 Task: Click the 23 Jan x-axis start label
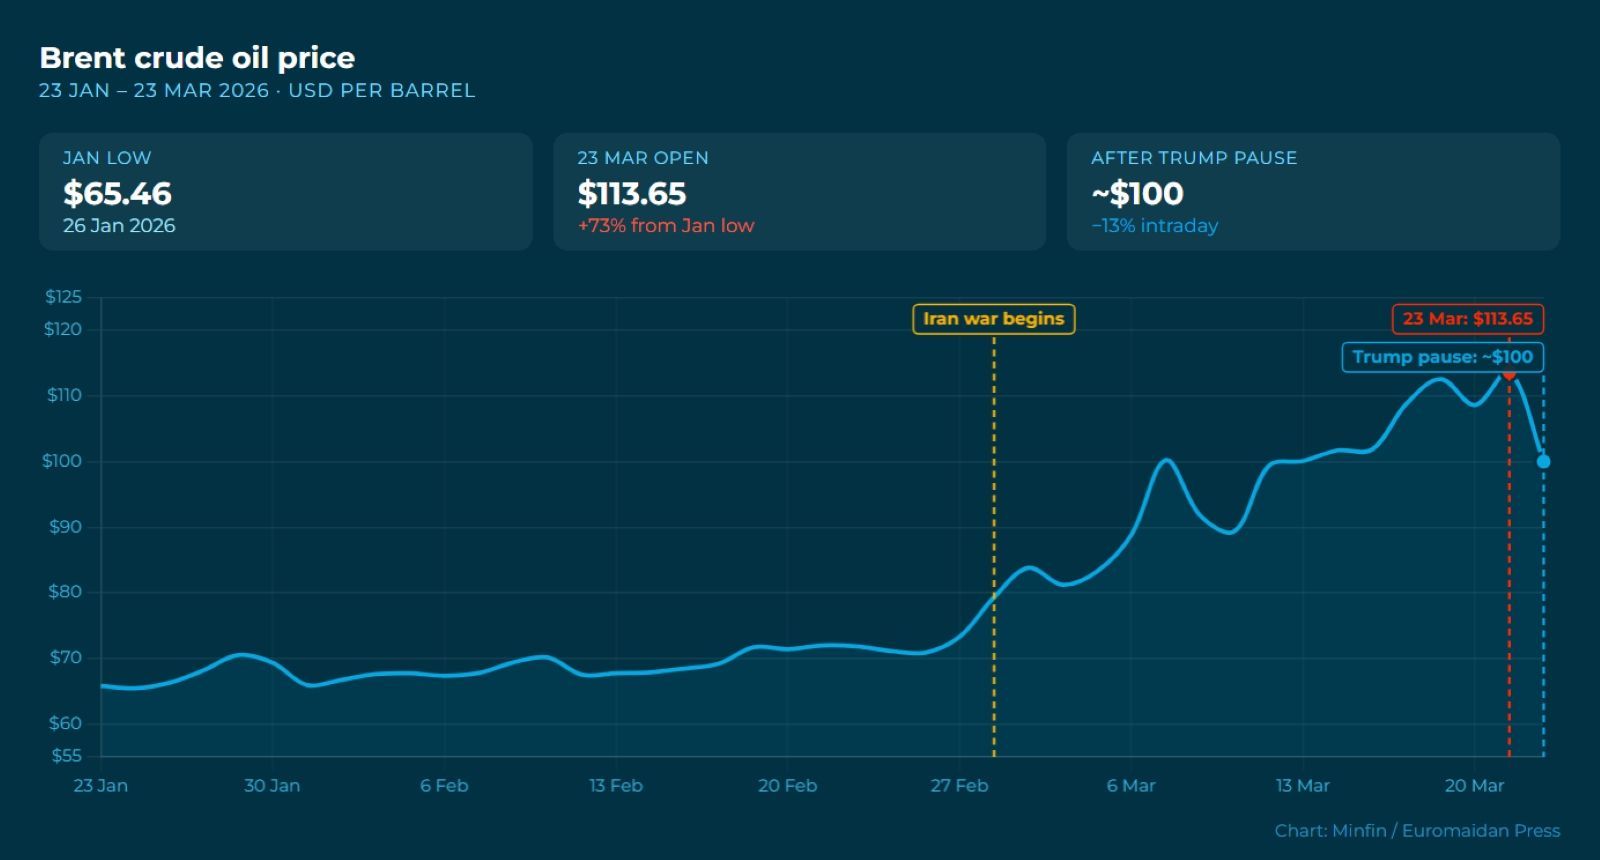click(100, 786)
